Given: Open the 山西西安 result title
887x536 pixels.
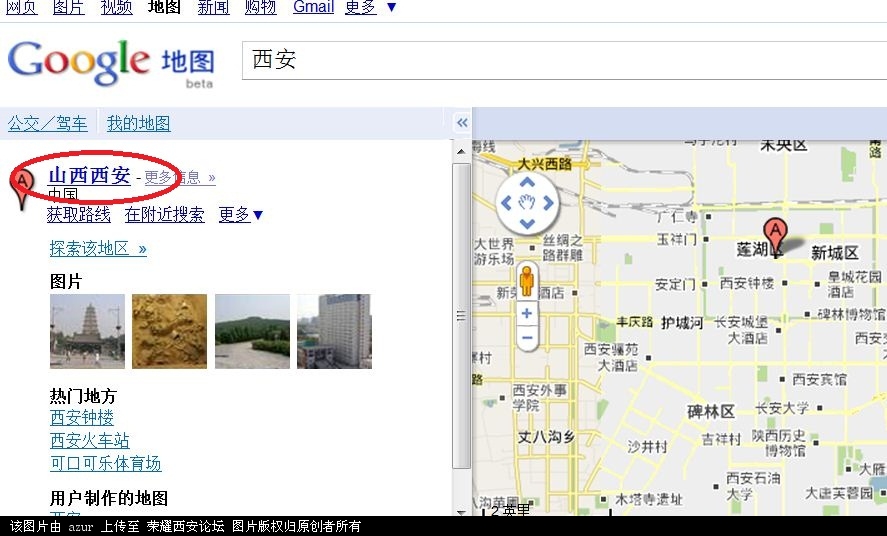Looking at the screenshot, I should [89, 176].
